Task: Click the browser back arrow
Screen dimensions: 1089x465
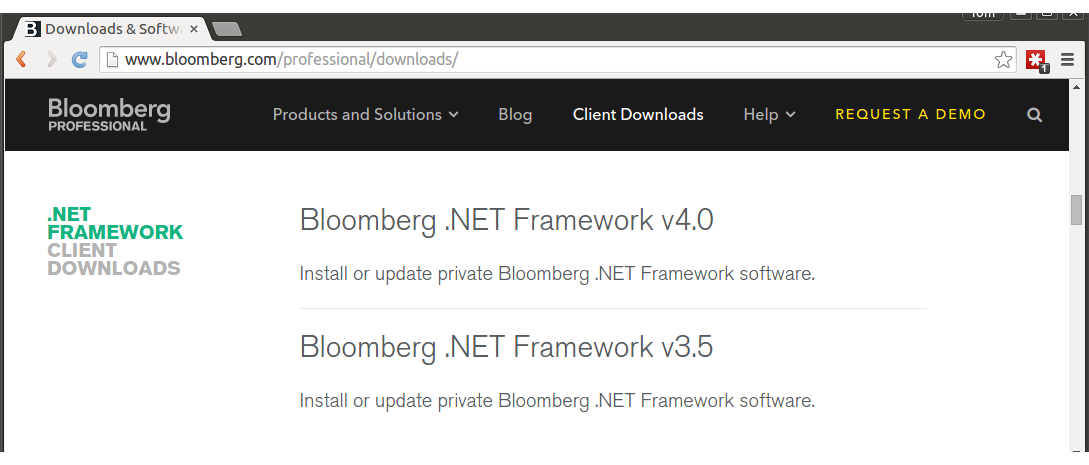Action: click(x=20, y=60)
